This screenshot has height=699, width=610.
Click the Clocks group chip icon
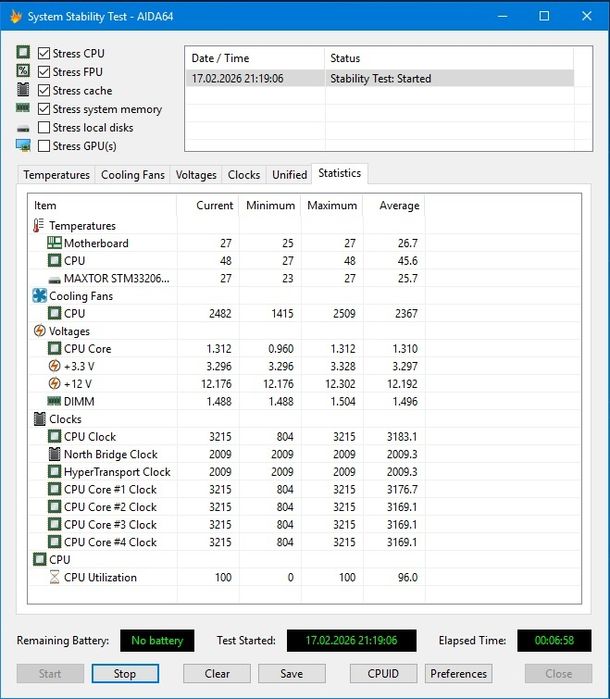click(40, 419)
